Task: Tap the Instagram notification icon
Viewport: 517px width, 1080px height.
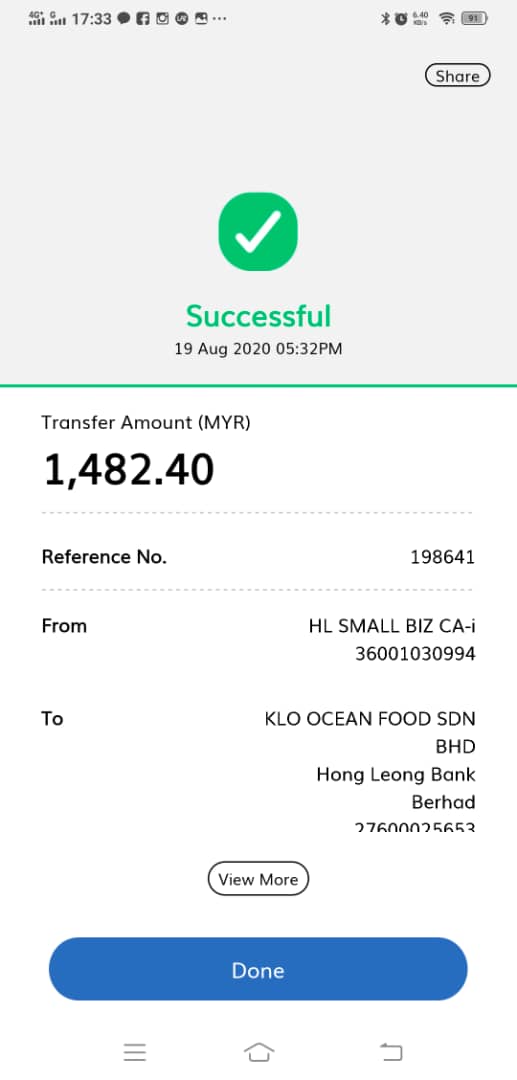Action: [162, 19]
